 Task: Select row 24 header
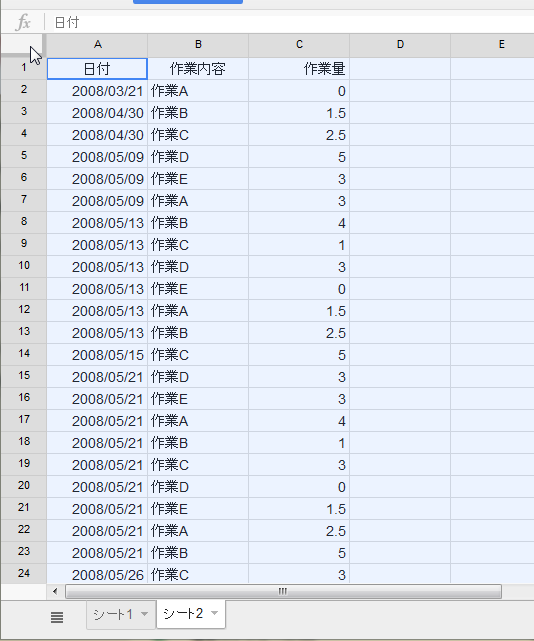tap(24, 573)
